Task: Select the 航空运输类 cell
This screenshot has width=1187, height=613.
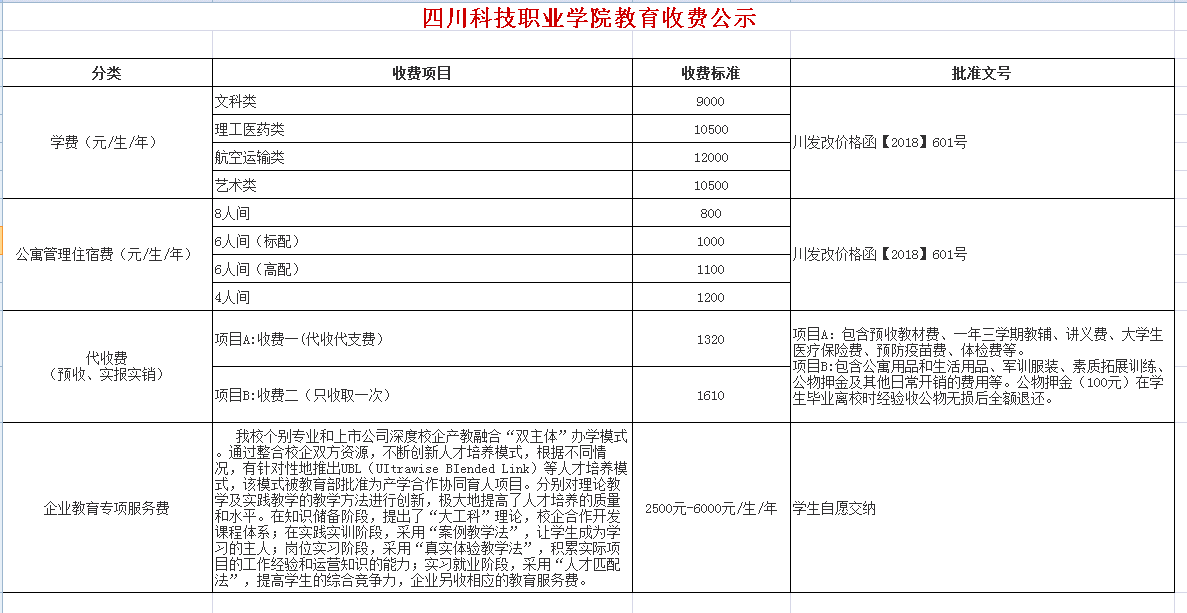Action: [422, 157]
